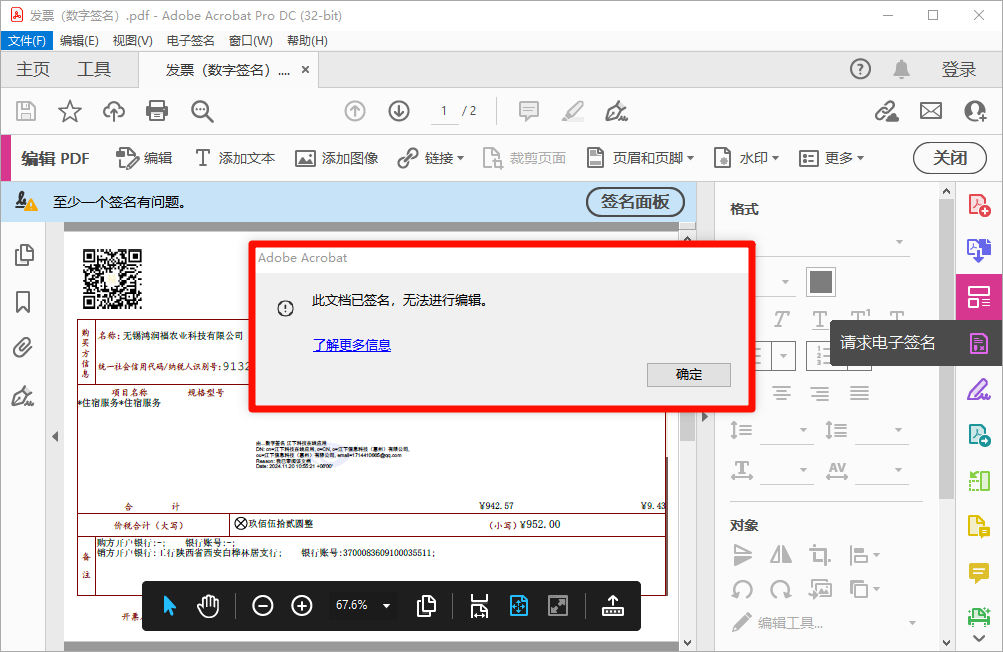This screenshot has width=1003, height=652.
Task: Close the 发票 document tab
Action: tap(306, 69)
